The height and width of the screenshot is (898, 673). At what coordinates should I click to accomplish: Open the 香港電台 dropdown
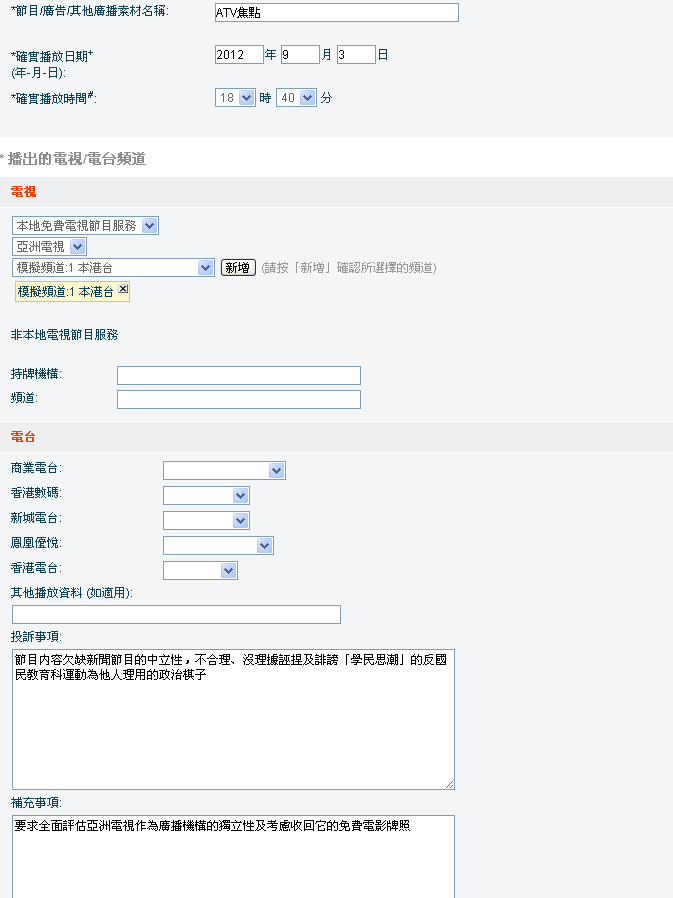pyautogui.click(x=200, y=570)
